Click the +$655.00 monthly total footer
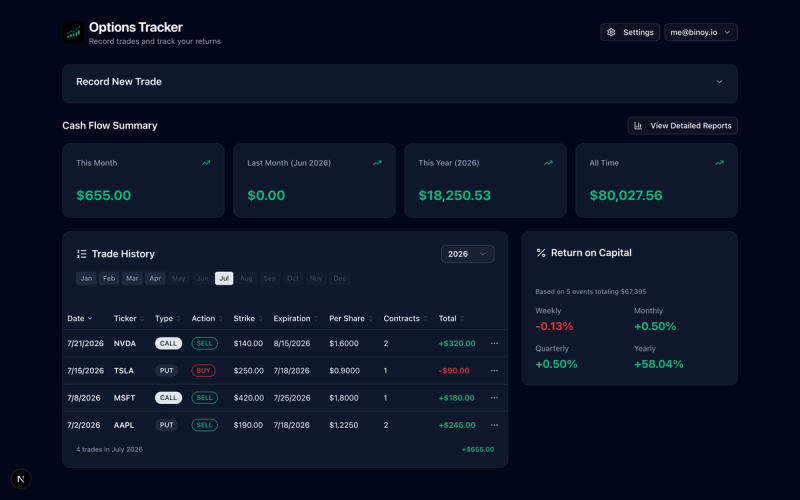Screen dimensions: 800x500 [478, 449]
